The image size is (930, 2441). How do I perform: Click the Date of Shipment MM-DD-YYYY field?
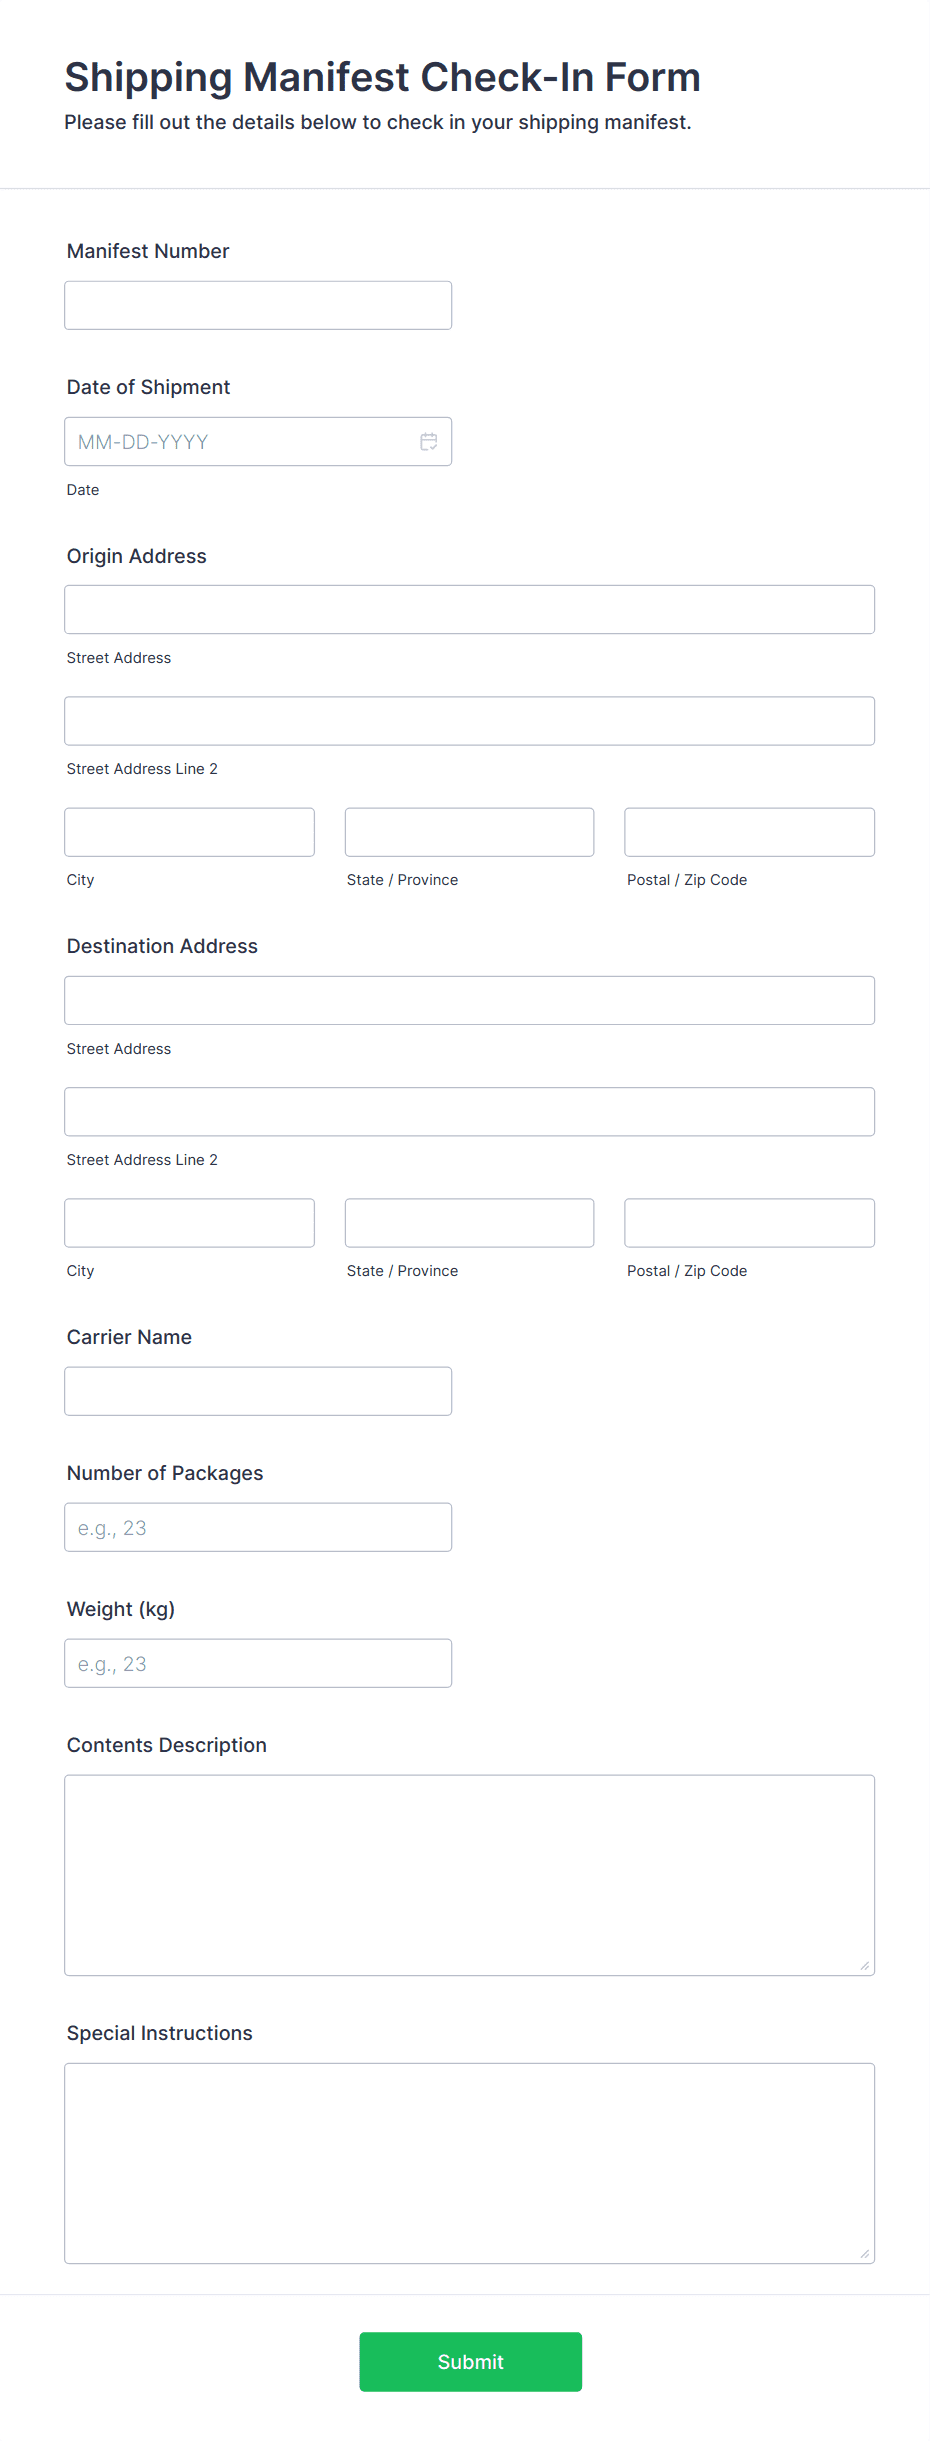[230, 441]
